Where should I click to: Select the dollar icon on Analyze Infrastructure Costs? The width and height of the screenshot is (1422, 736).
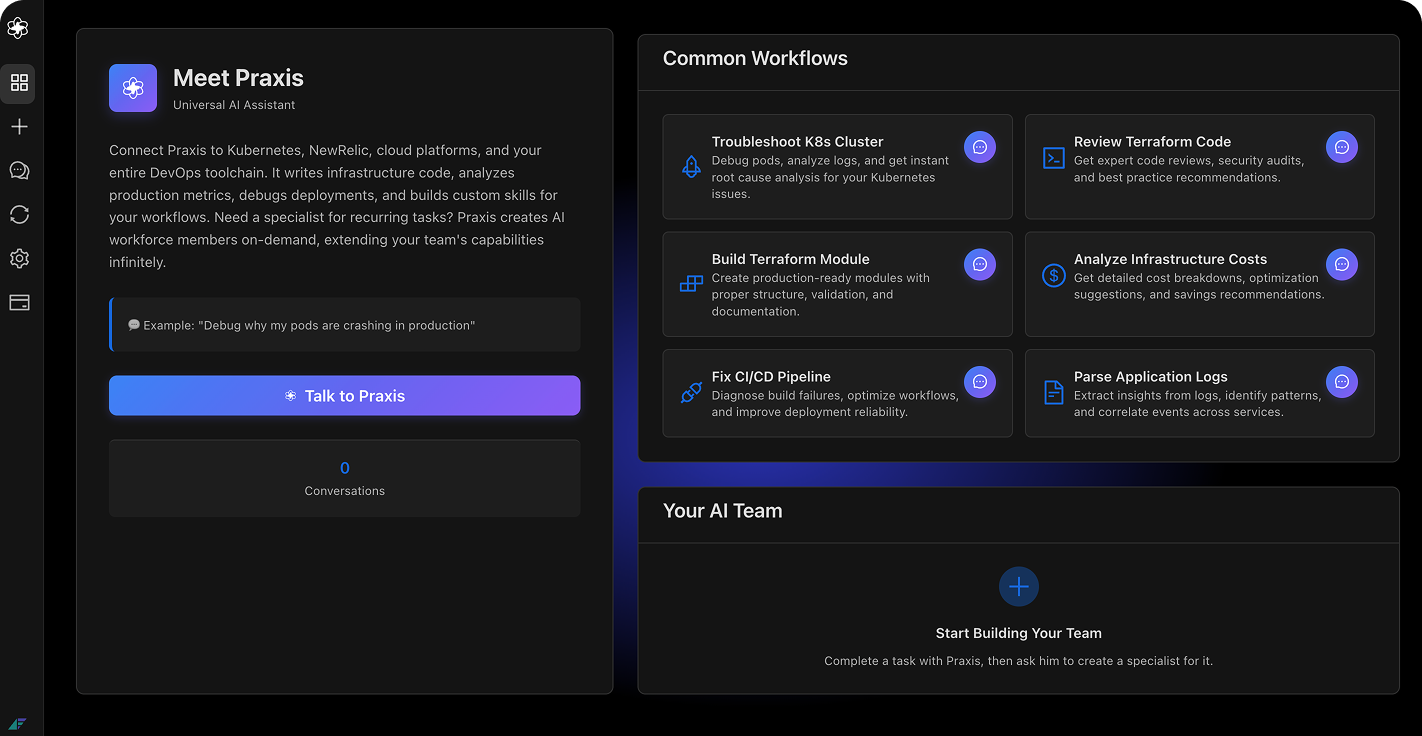pyautogui.click(x=1052, y=274)
